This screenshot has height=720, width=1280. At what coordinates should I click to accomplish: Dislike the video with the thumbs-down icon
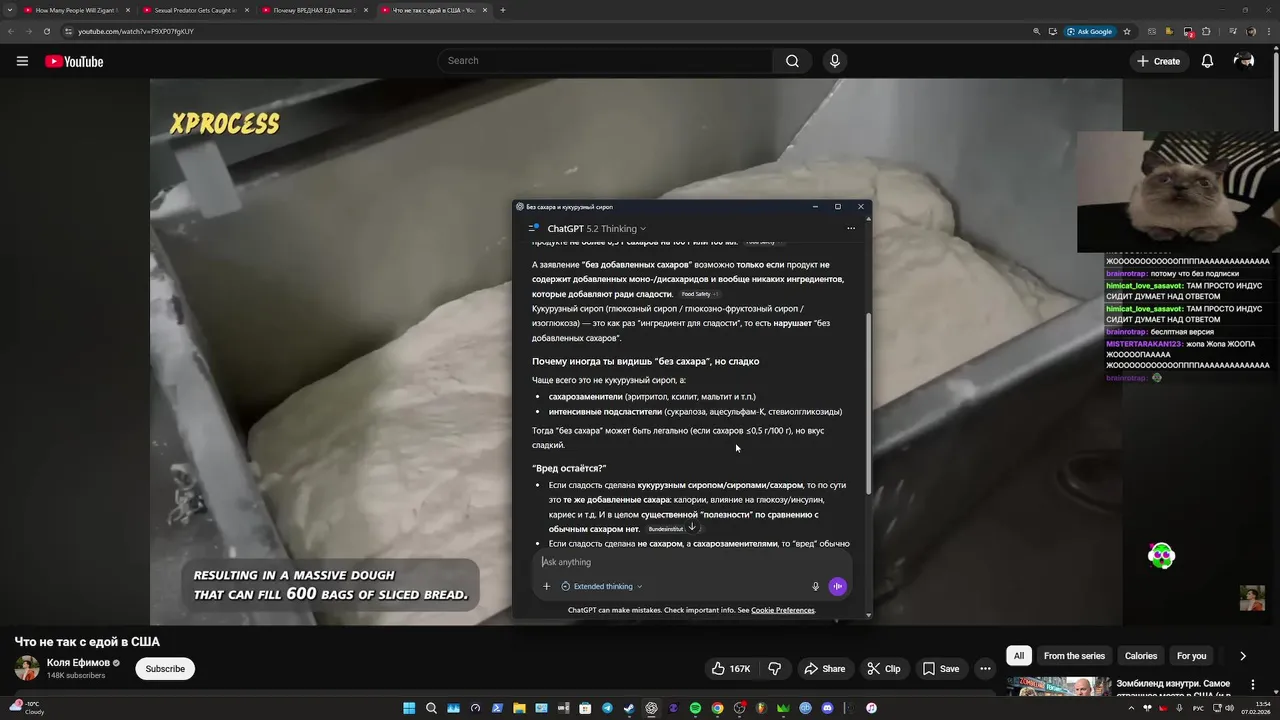pyautogui.click(x=774, y=669)
